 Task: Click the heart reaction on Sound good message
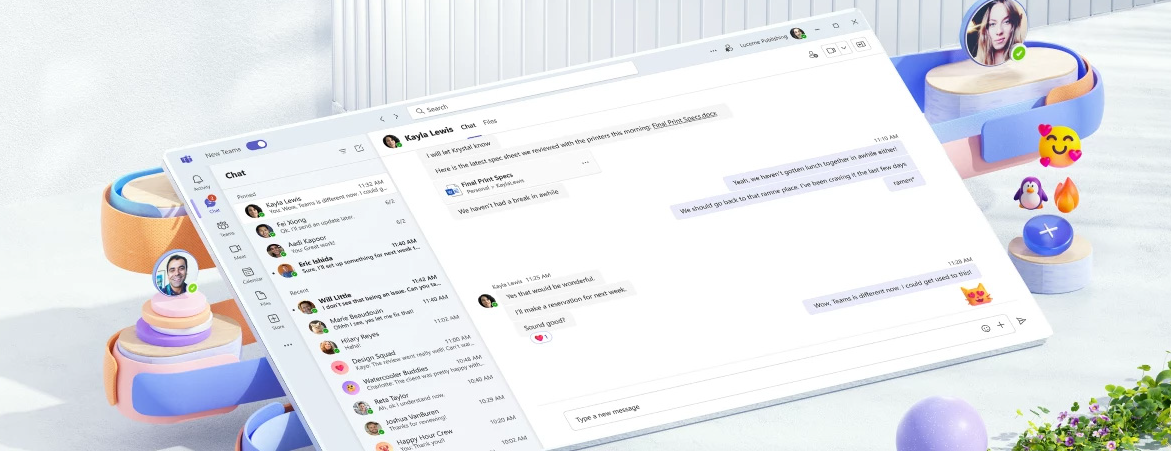[x=541, y=338]
